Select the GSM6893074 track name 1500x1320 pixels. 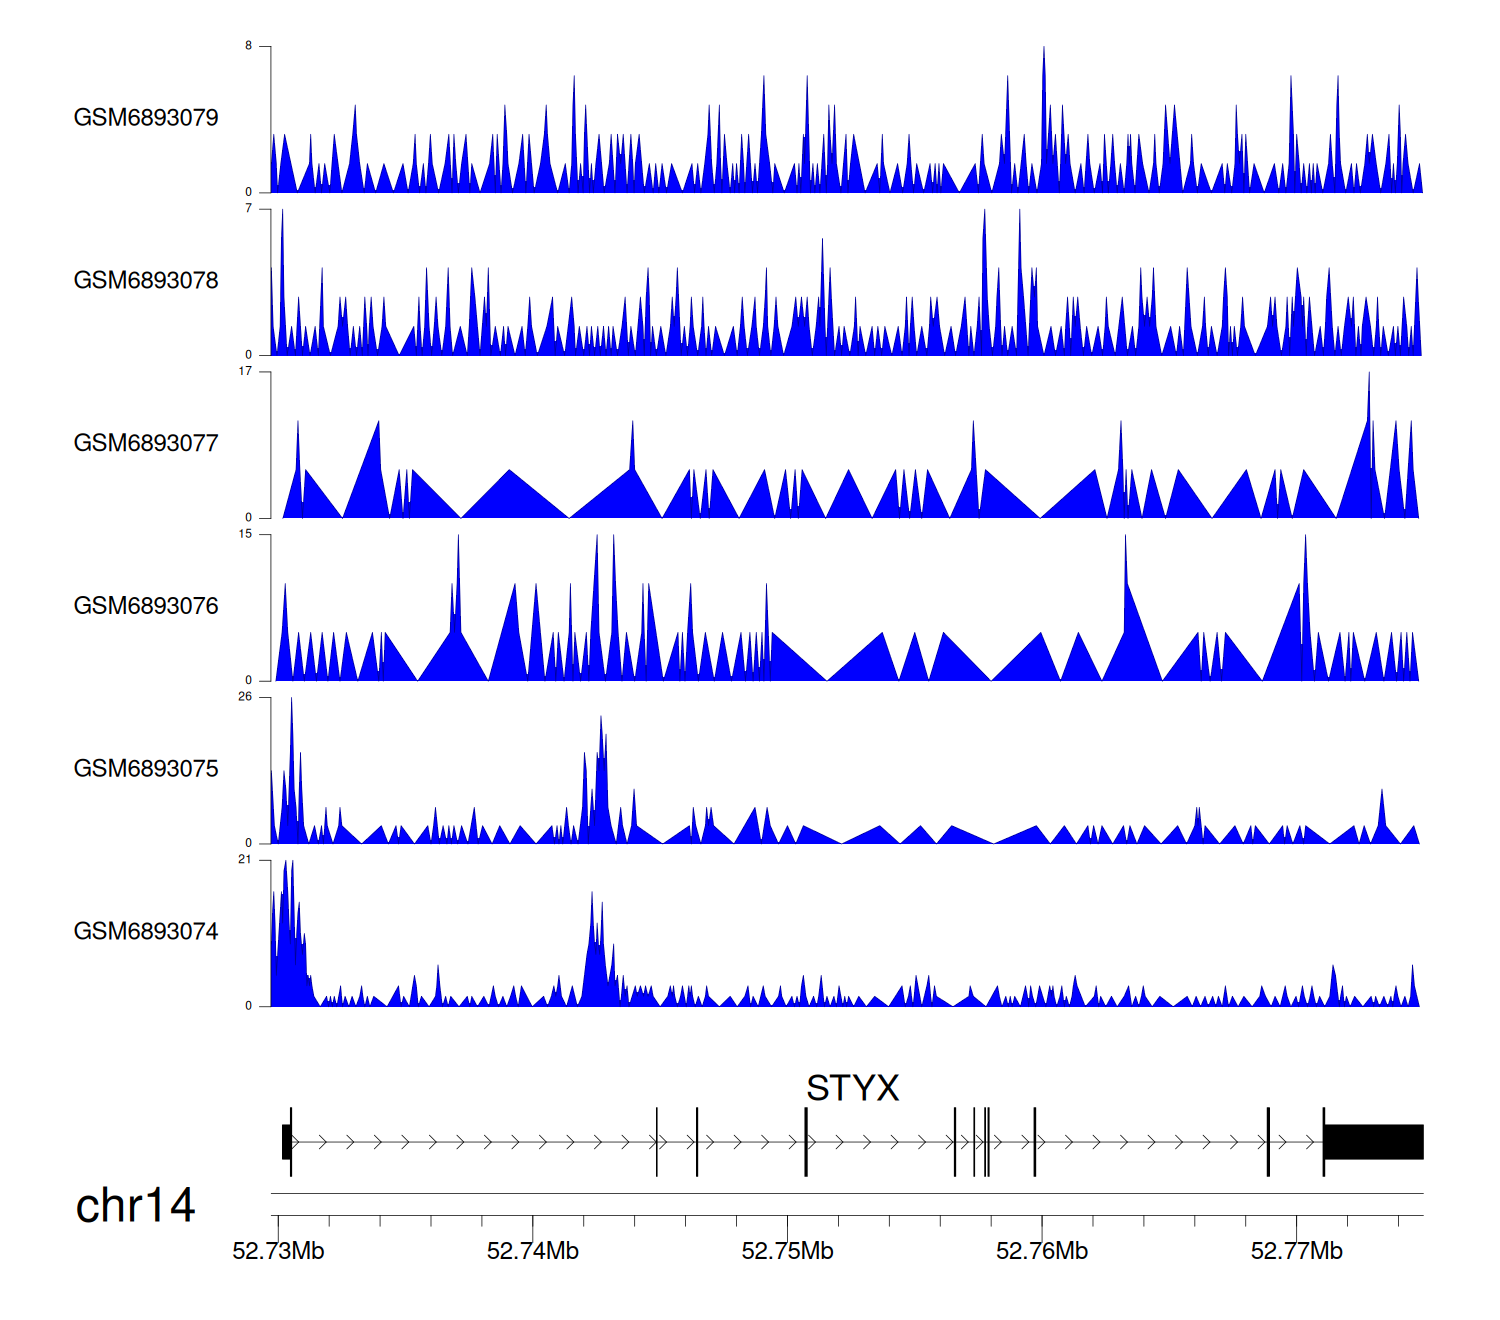point(146,932)
